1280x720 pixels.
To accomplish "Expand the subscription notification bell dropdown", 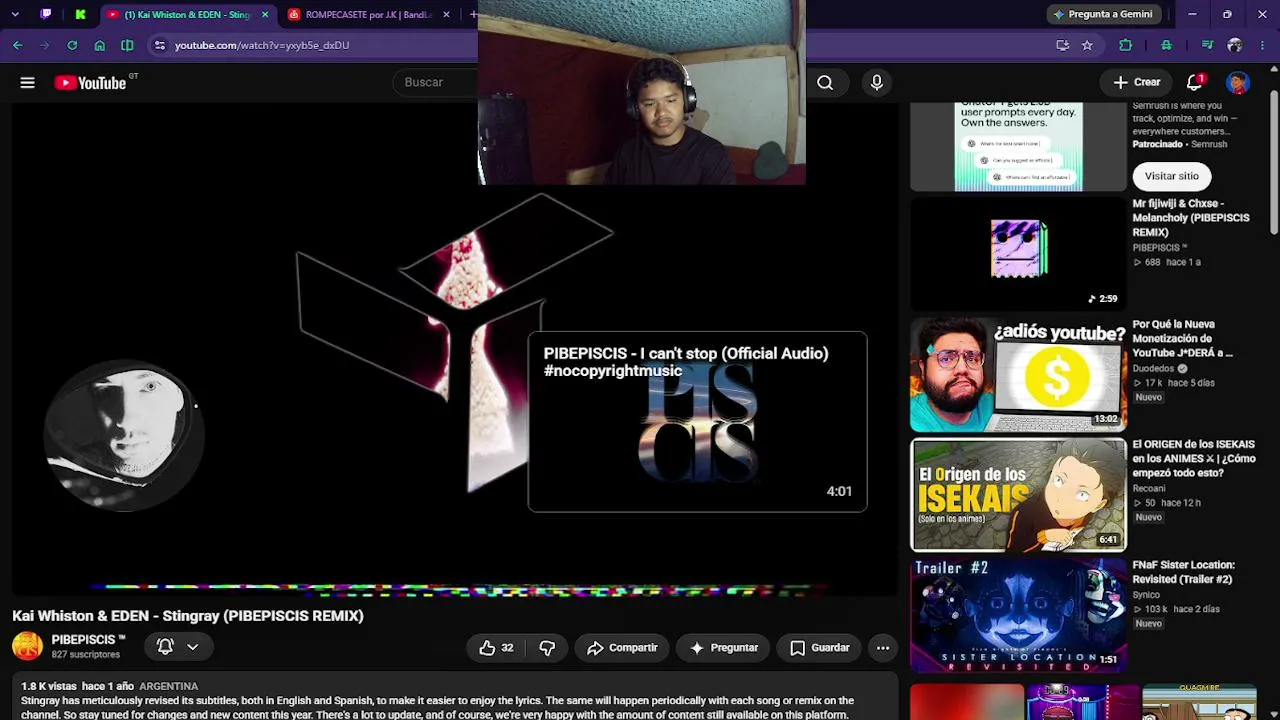I will [x=178, y=647].
